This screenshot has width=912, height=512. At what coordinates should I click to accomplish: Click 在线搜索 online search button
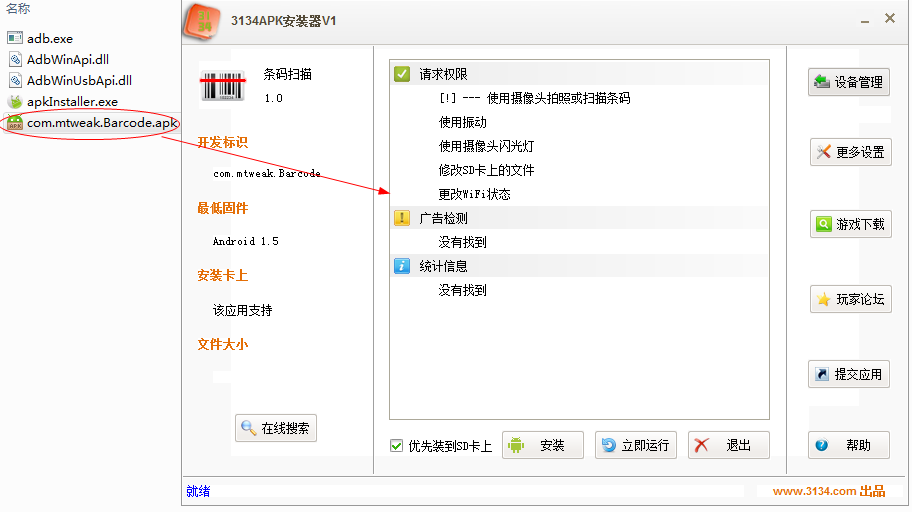point(276,428)
